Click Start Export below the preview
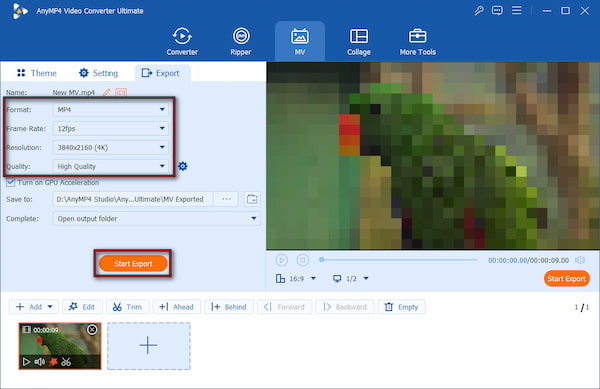The image size is (600, 389). [566, 278]
